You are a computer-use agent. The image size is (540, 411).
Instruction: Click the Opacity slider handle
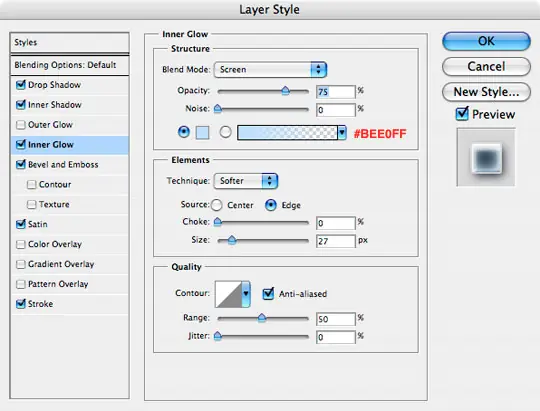tap(285, 91)
